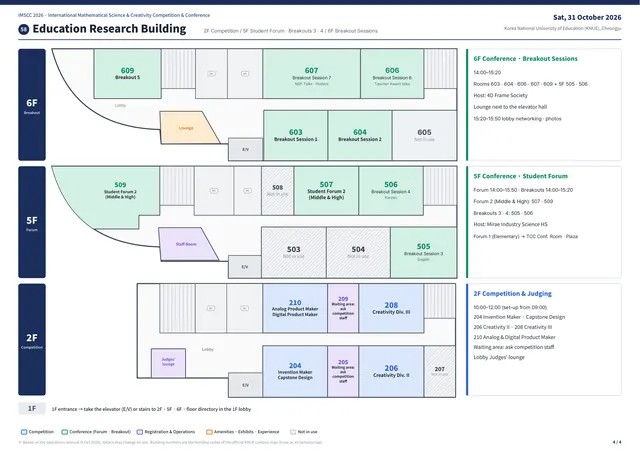Click the E/V elevator box on 5F
Image resolution: width=640 pixels, height=453 pixels.
(x=245, y=267)
